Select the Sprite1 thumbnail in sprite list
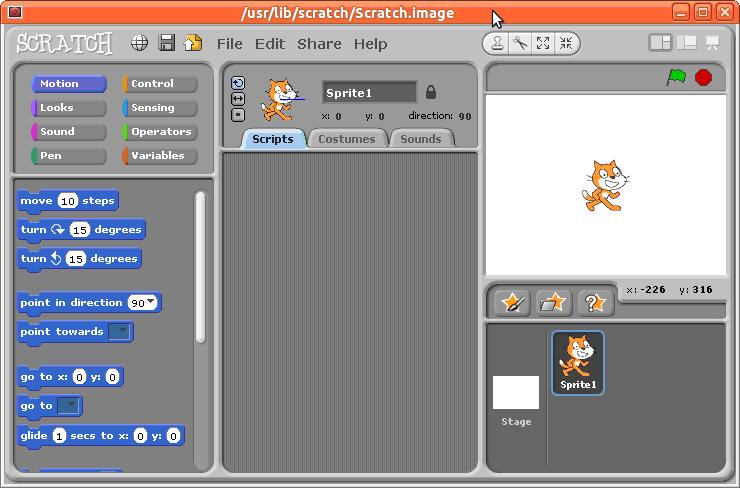 (578, 362)
